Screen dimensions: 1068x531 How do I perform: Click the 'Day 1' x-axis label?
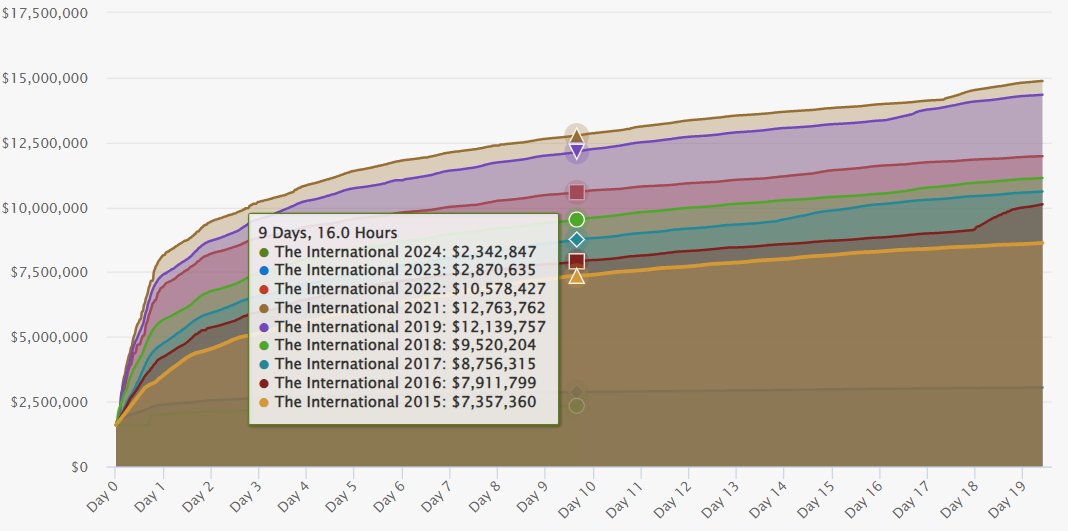(x=148, y=496)
